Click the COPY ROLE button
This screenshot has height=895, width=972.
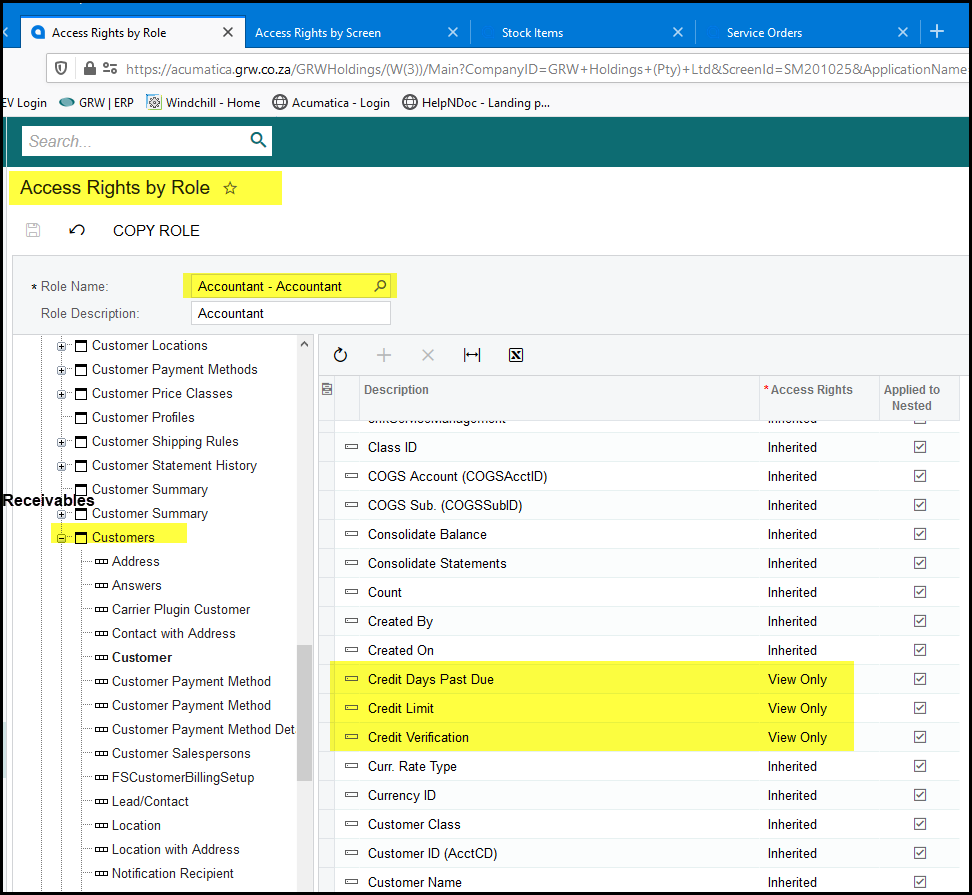(x=156, y=231)
